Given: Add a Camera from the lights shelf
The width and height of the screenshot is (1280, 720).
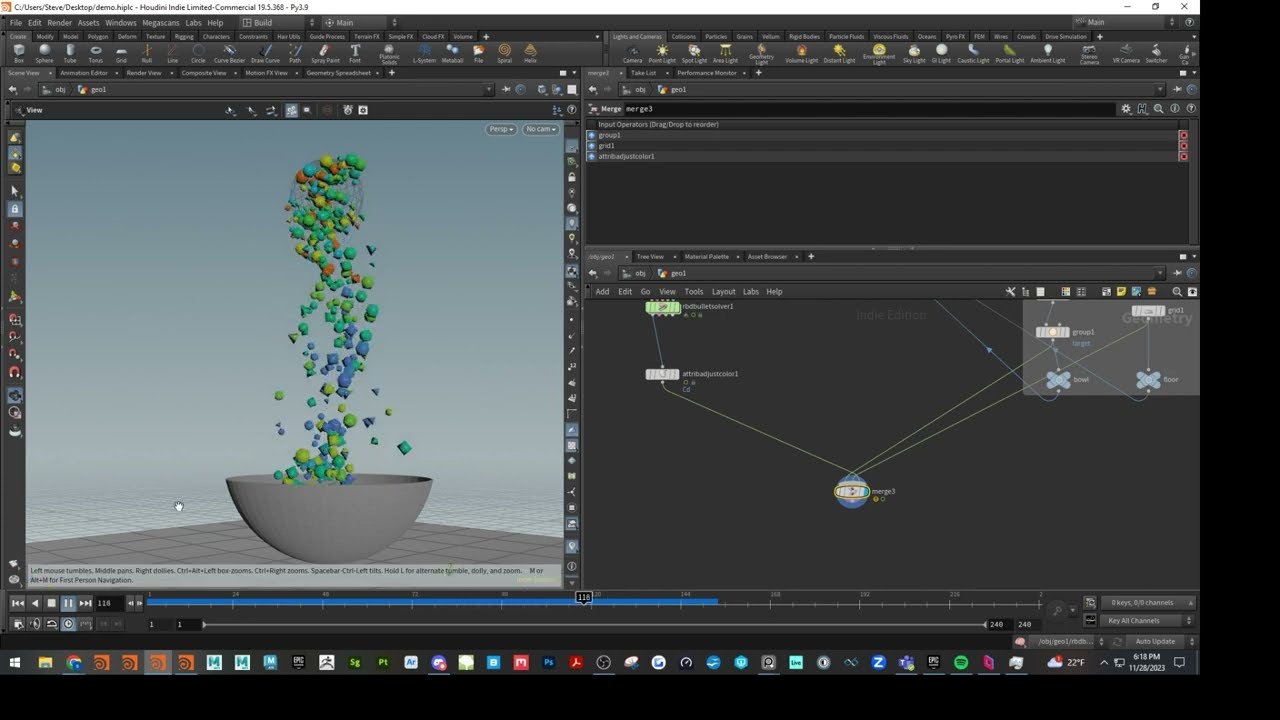Looking at the screenshot, I should click(632, 53).
